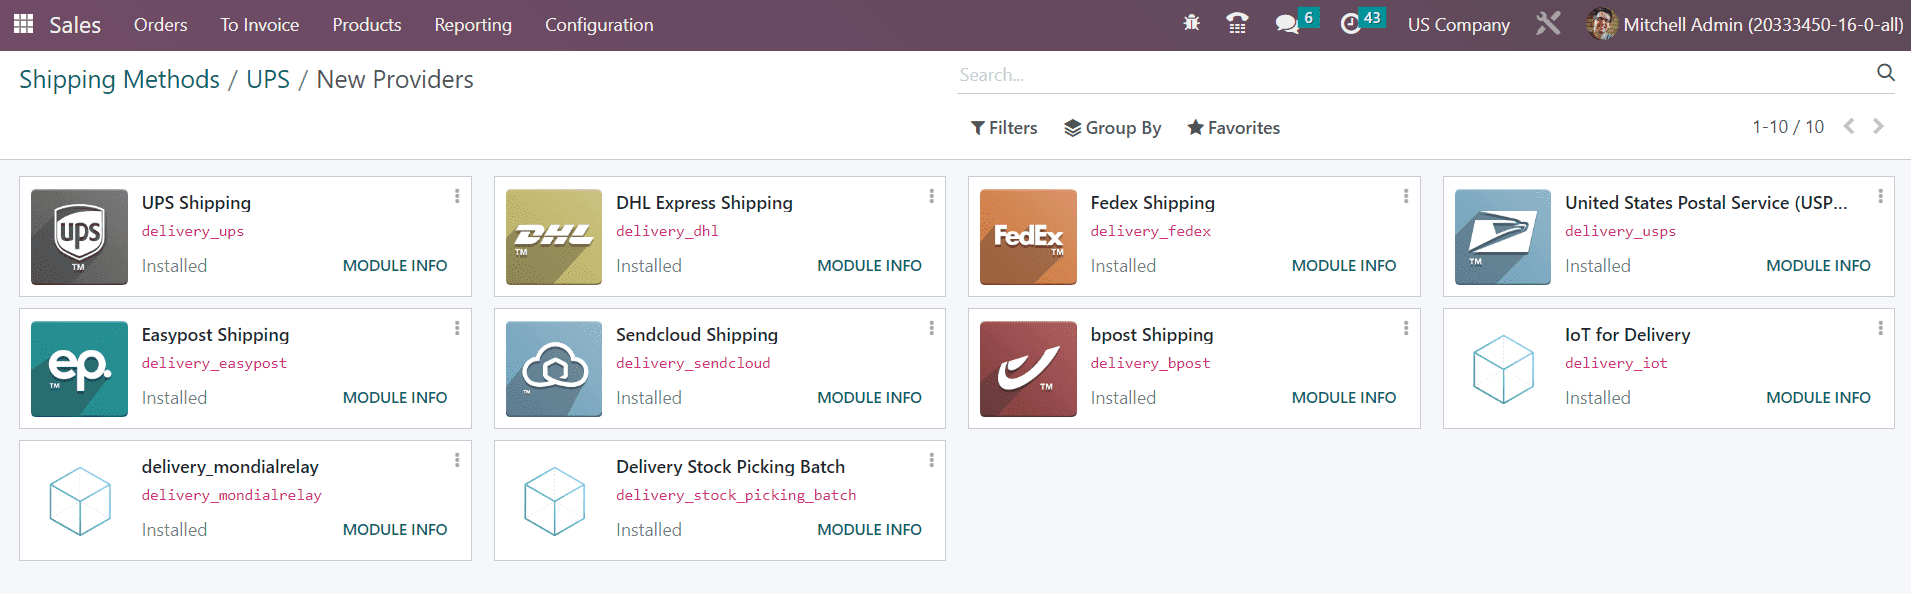Click the wrench tools icon
The height and width of the screenshot is (594, 1911).
coord(1548,24)
